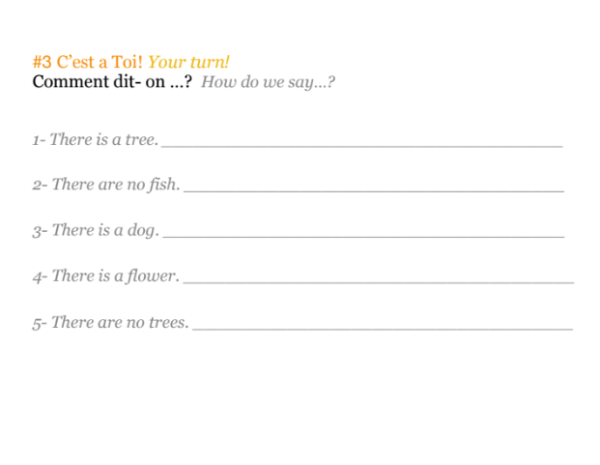Click the gray 'How do we say...?' translation
600x465 pixels.
268,82
